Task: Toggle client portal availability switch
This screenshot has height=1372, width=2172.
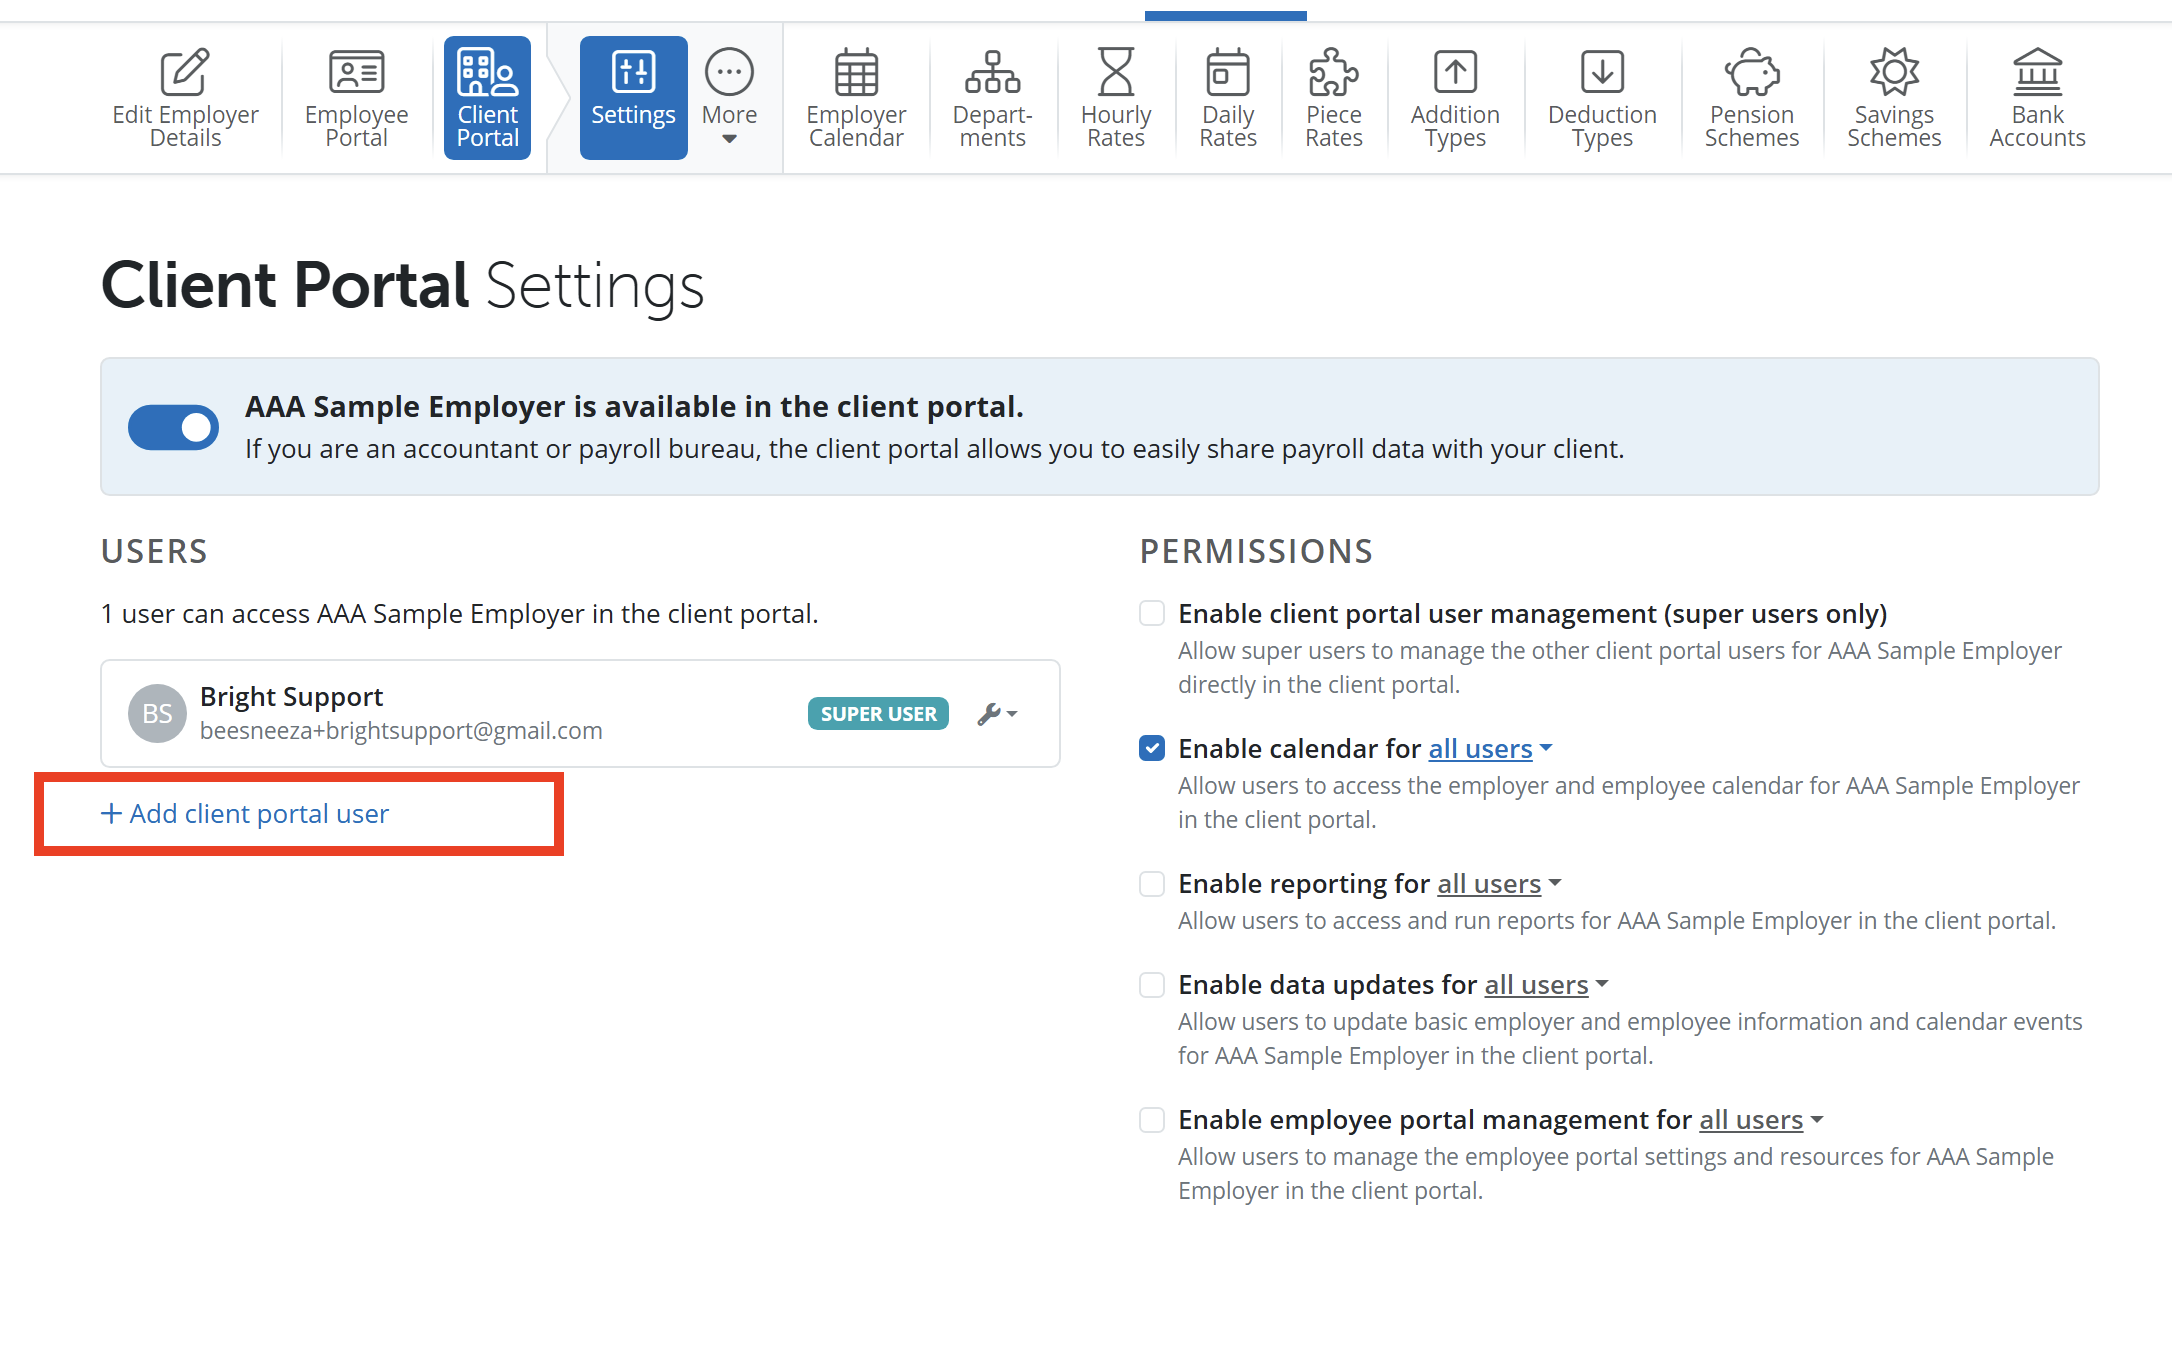Action: tap(173, 427)
